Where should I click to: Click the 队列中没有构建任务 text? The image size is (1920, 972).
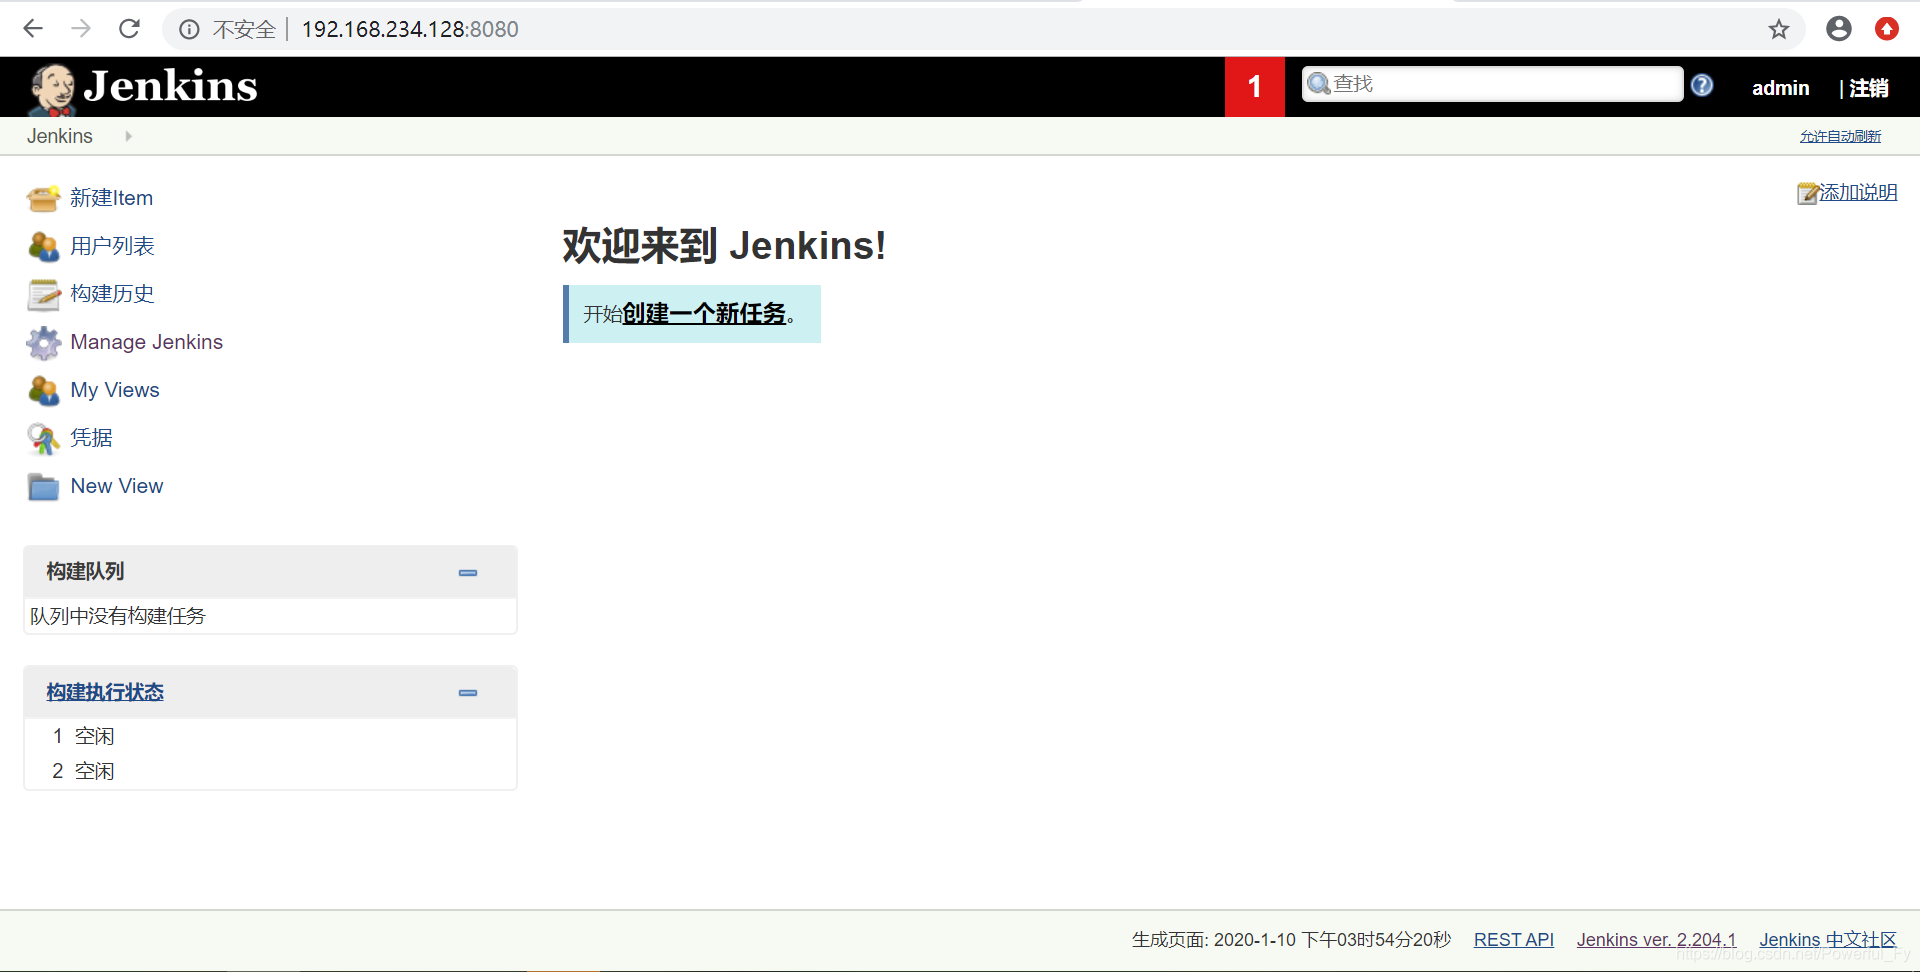tap(118, 616)
